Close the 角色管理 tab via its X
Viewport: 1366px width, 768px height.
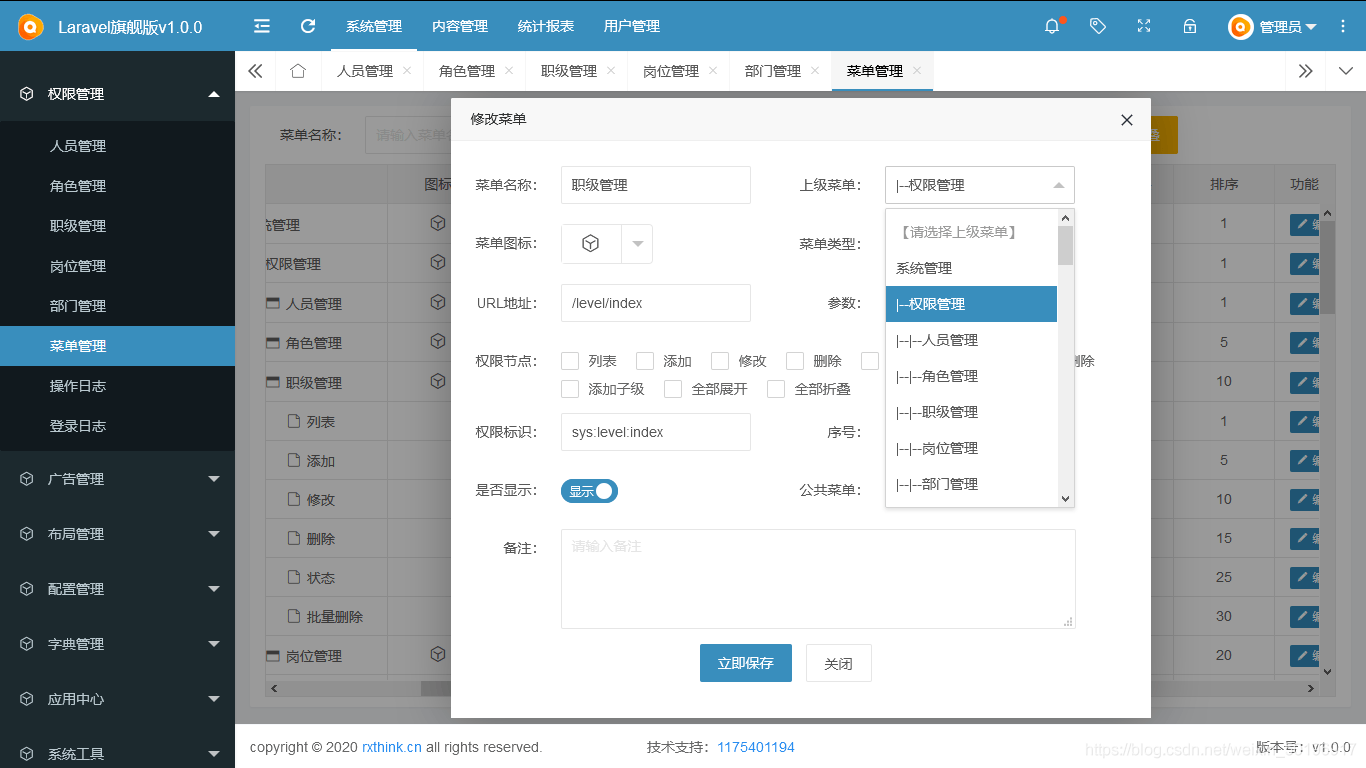(x=509, y=71)
